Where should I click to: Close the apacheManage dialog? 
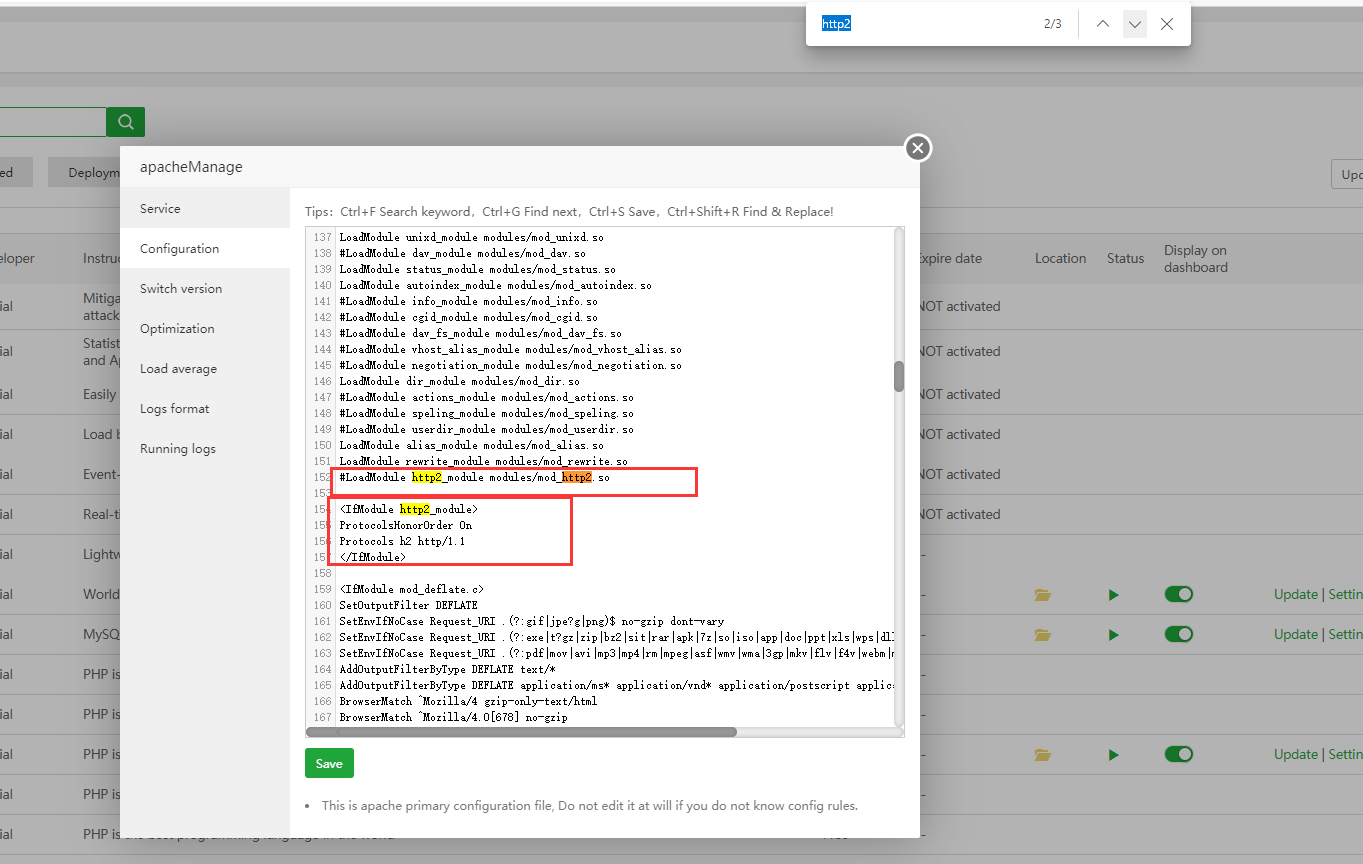[918, 148]
